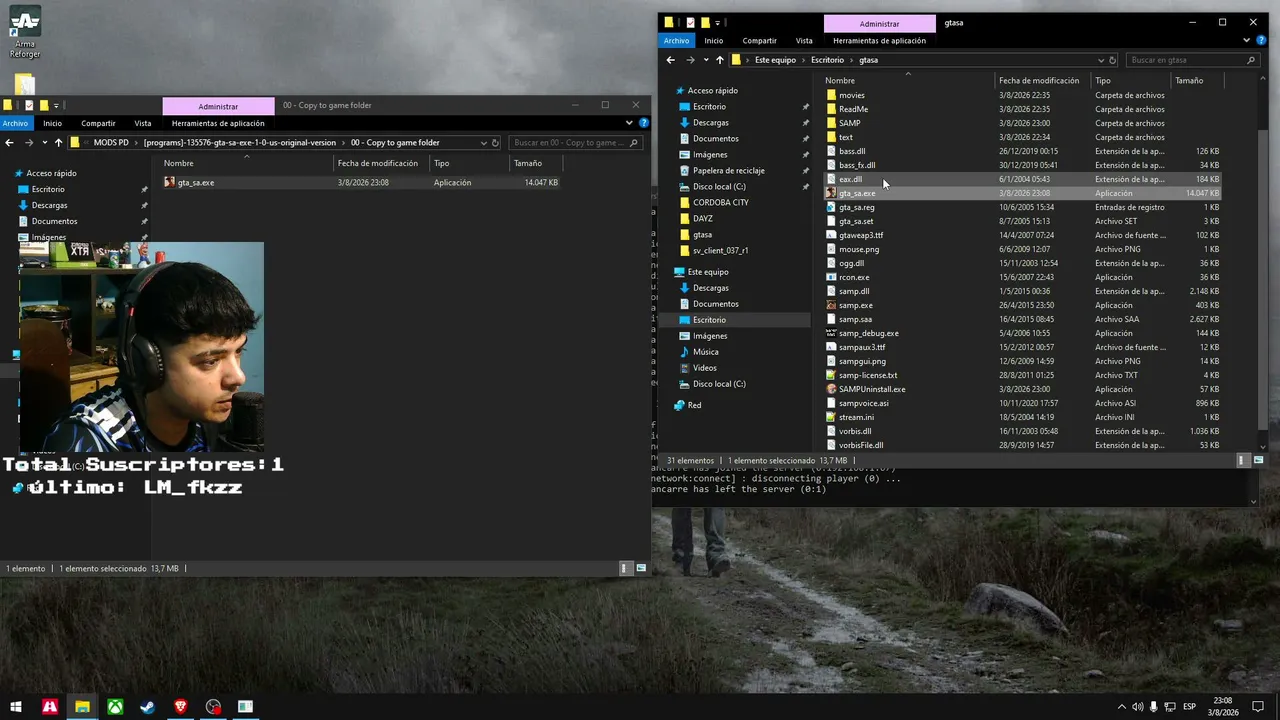Switch gtasa window to large icons view
This screenshot has width=1280, height=720.
click(x=1258, y=460)
